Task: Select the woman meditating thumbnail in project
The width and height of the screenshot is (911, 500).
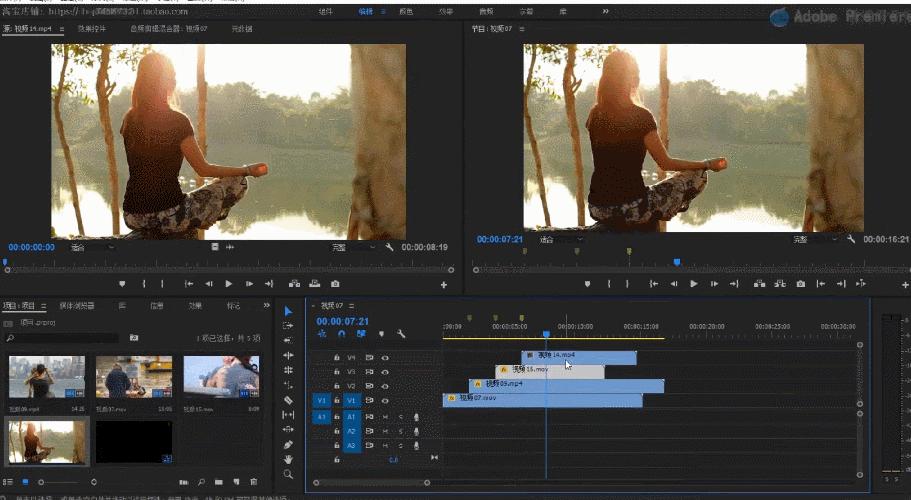Action: (47, 441)
